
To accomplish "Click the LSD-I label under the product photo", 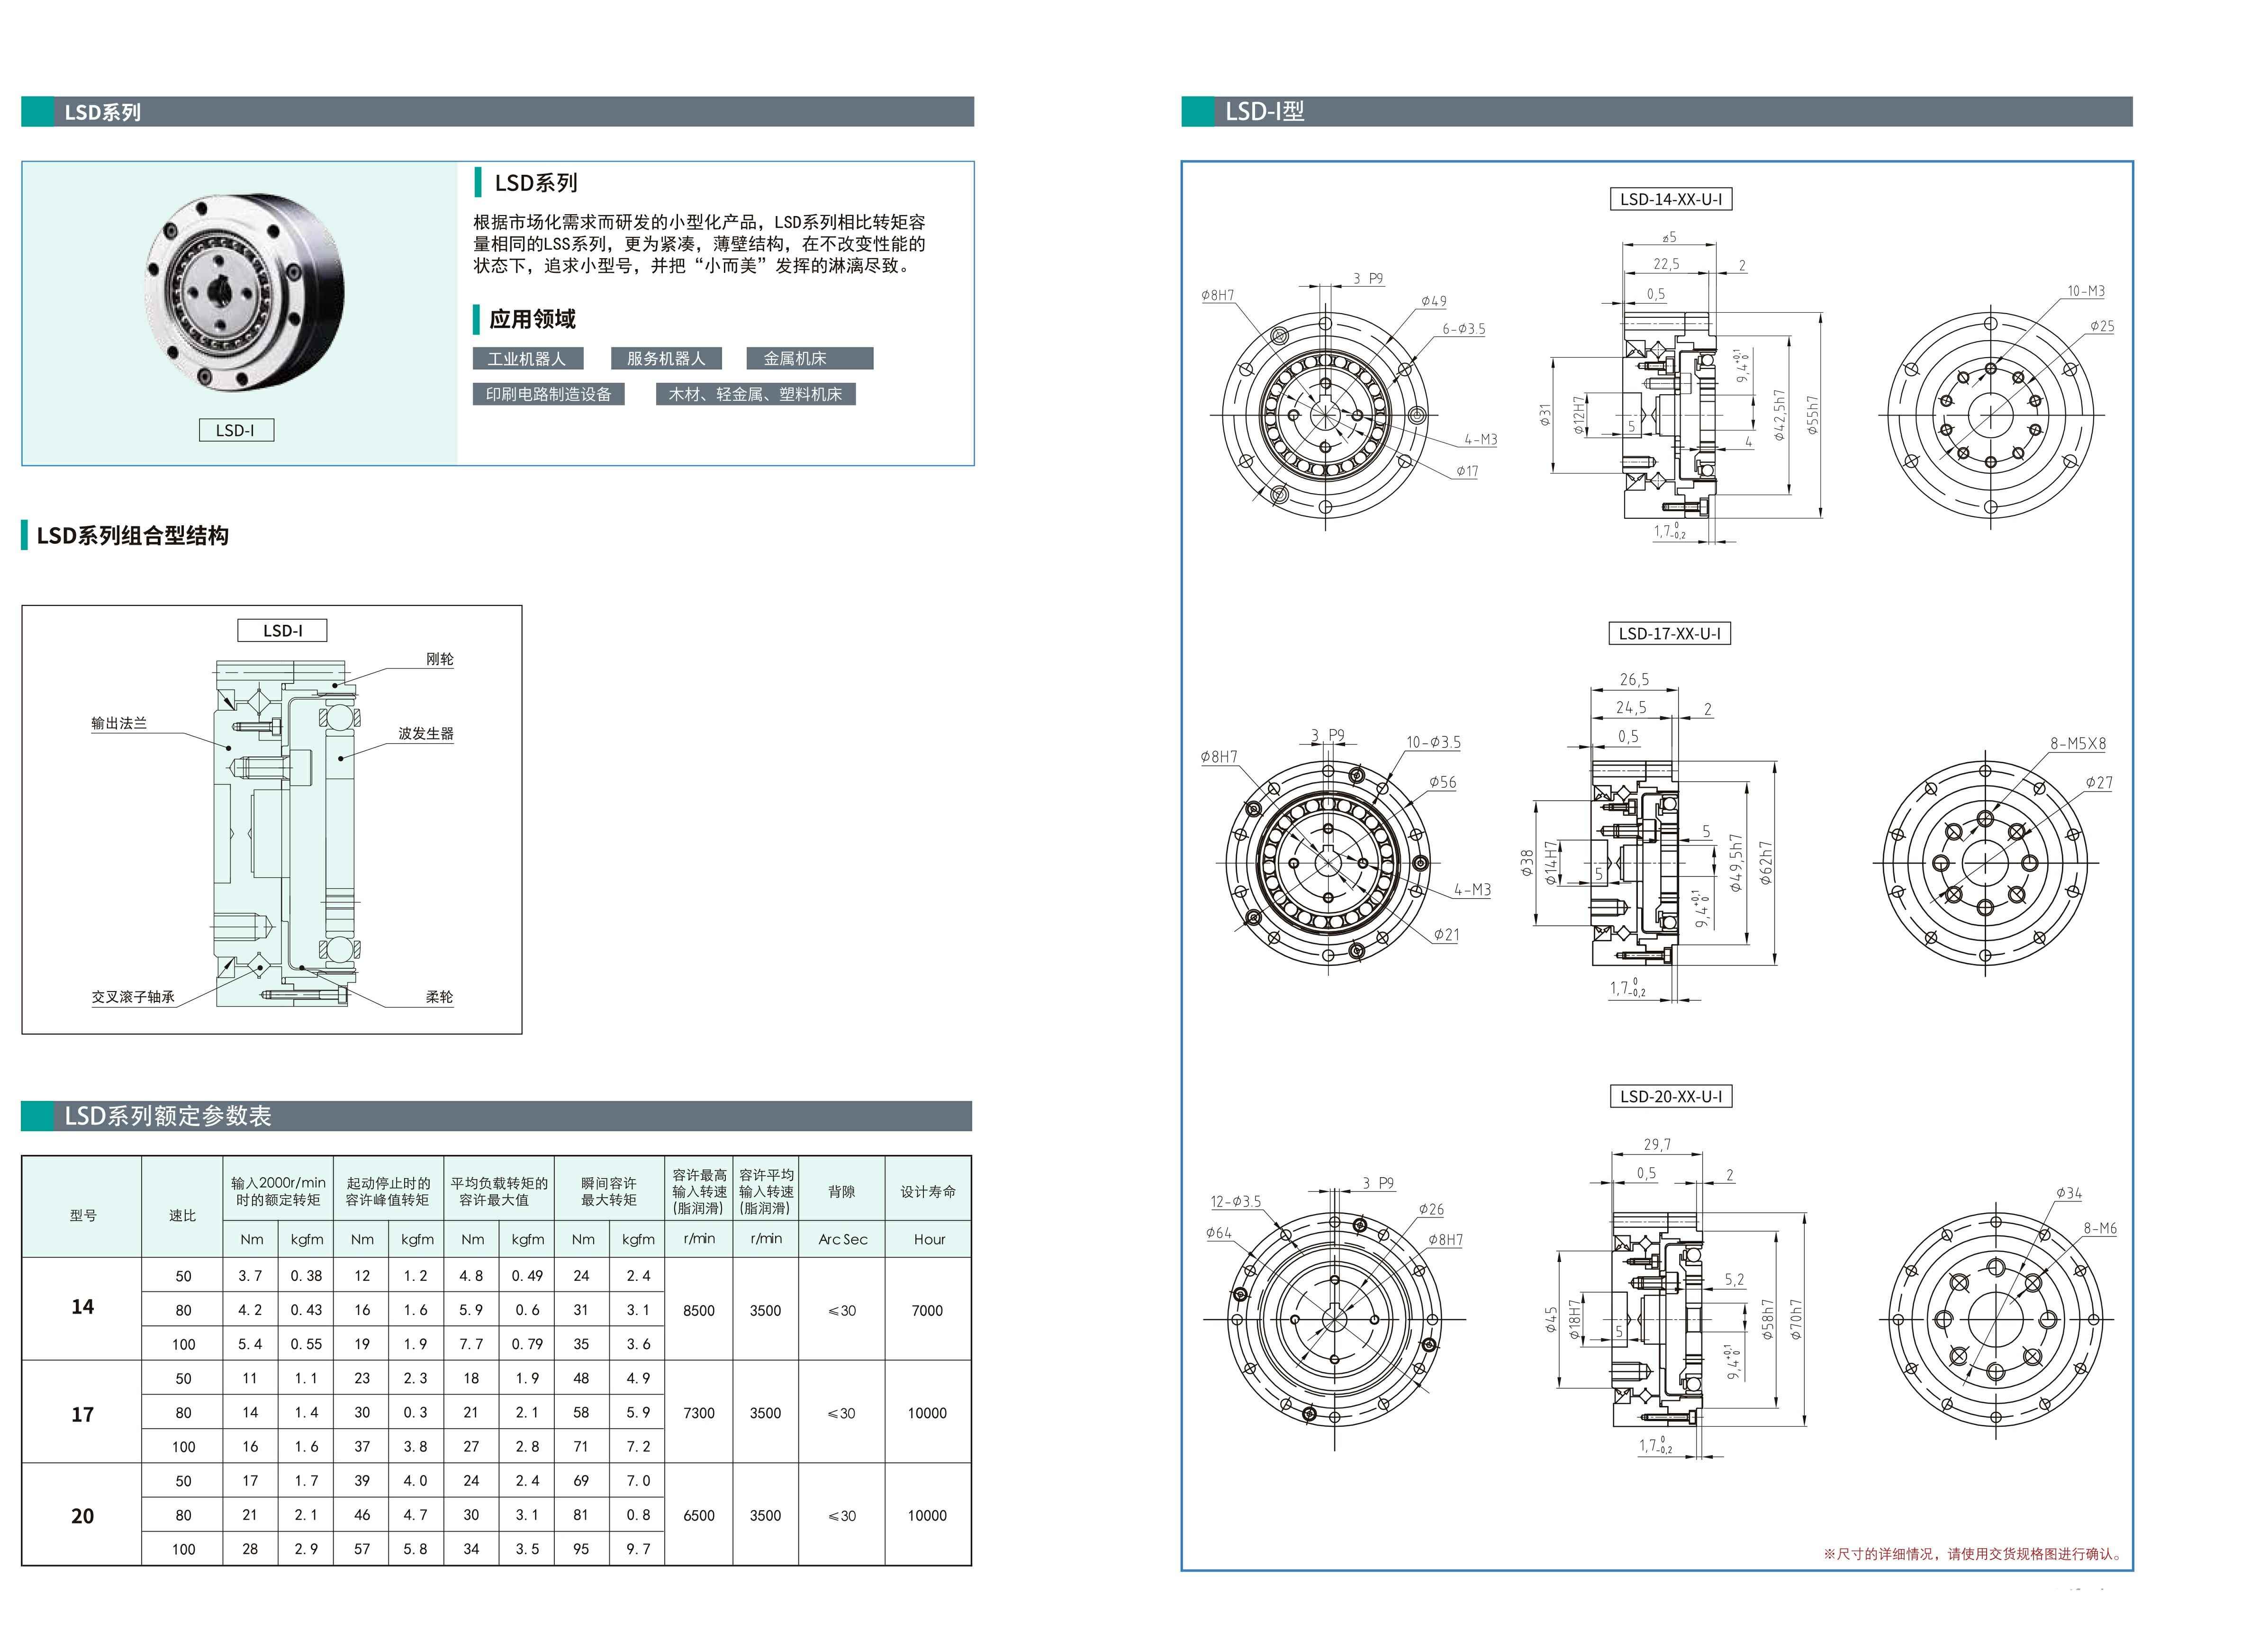I will [x=236, y=430].
